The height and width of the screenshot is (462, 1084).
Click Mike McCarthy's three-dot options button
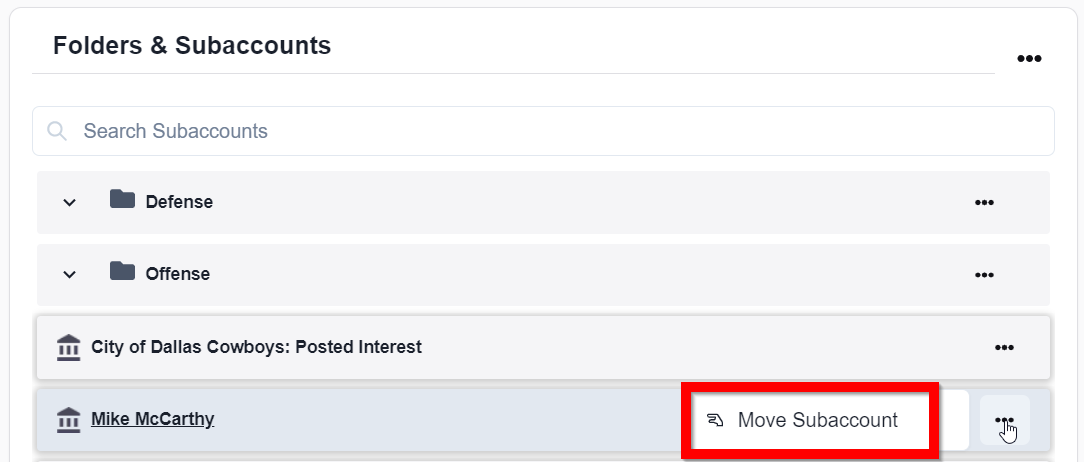coord(1005,420)
